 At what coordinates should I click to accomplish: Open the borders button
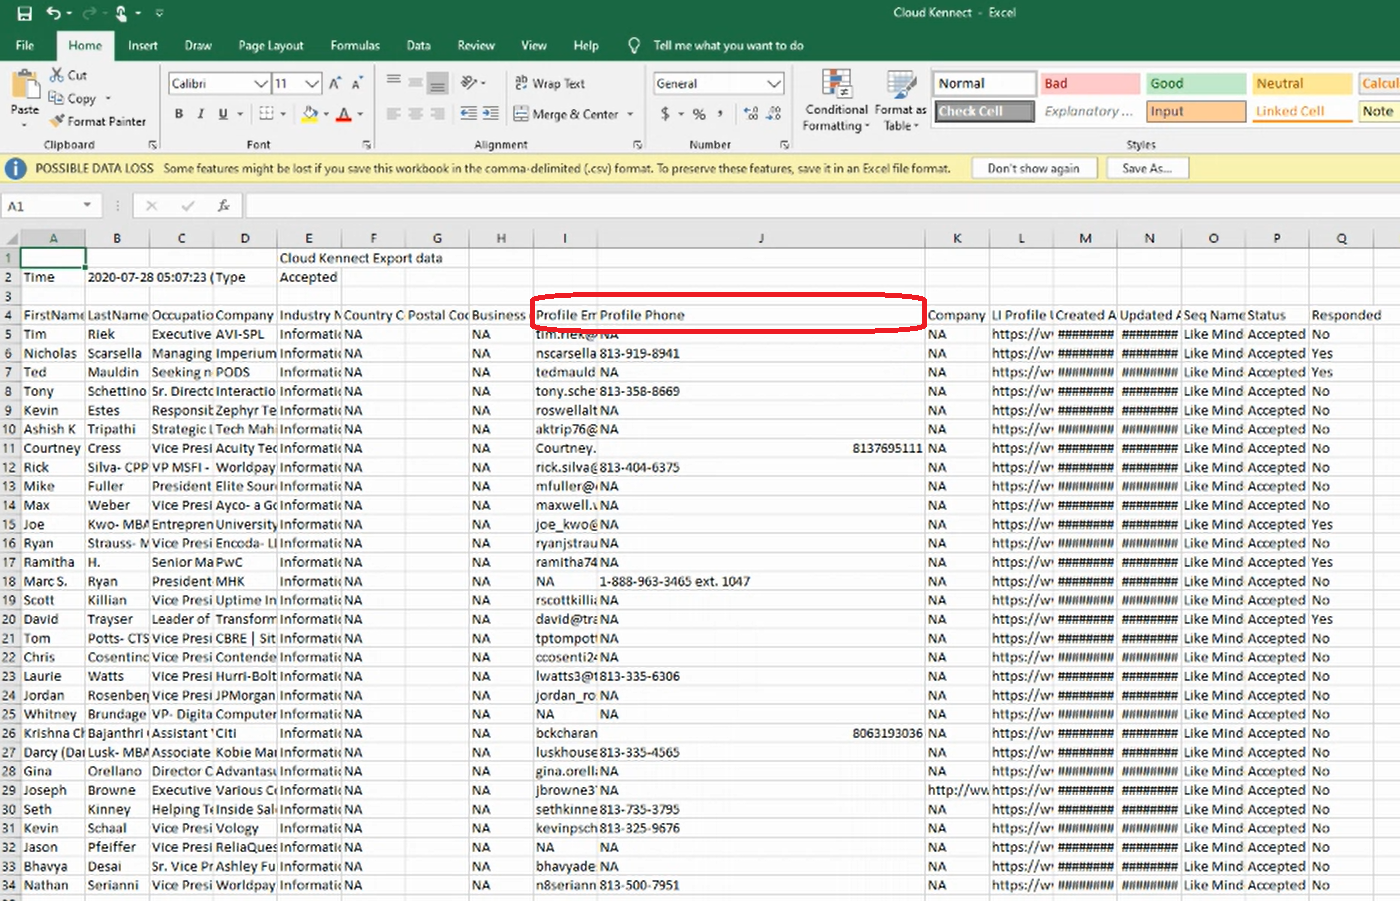click(x=266, y=114)
